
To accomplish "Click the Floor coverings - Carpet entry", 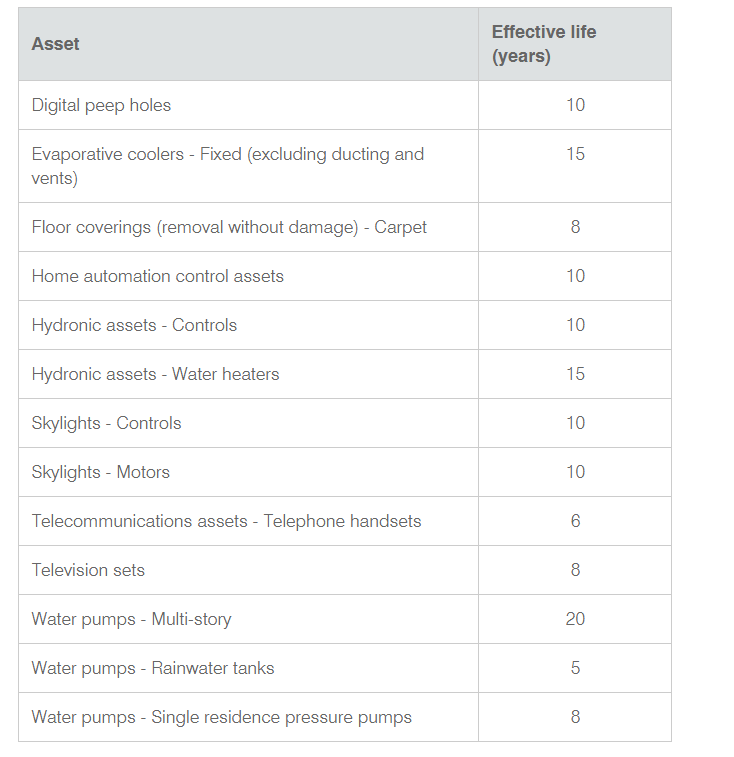I will point(229,227).
